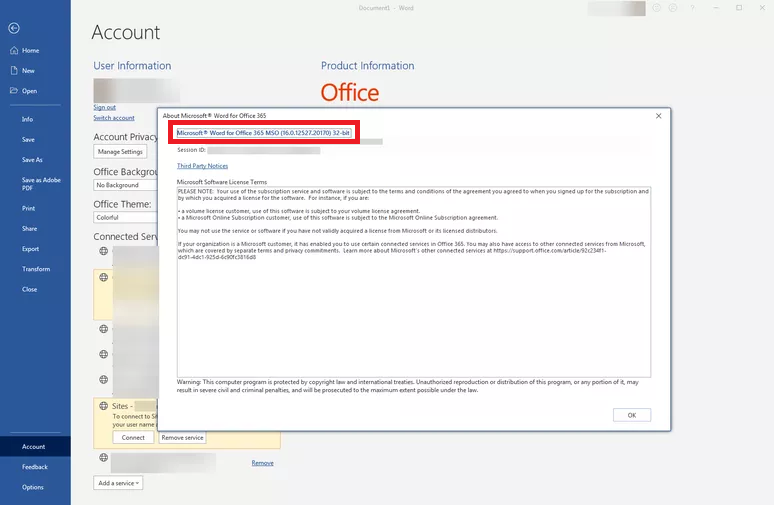Click the back arrow icon in sidebar
Image resolution: width=774 pixels, height=505 pixels.
tap(14, 28)
